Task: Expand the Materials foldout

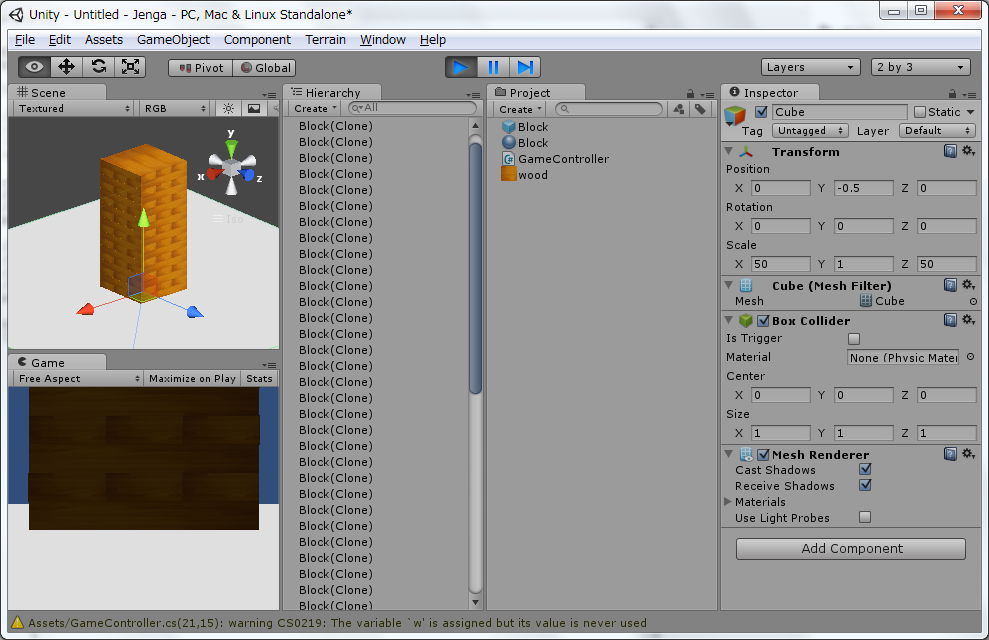Action: coord(728,502)
